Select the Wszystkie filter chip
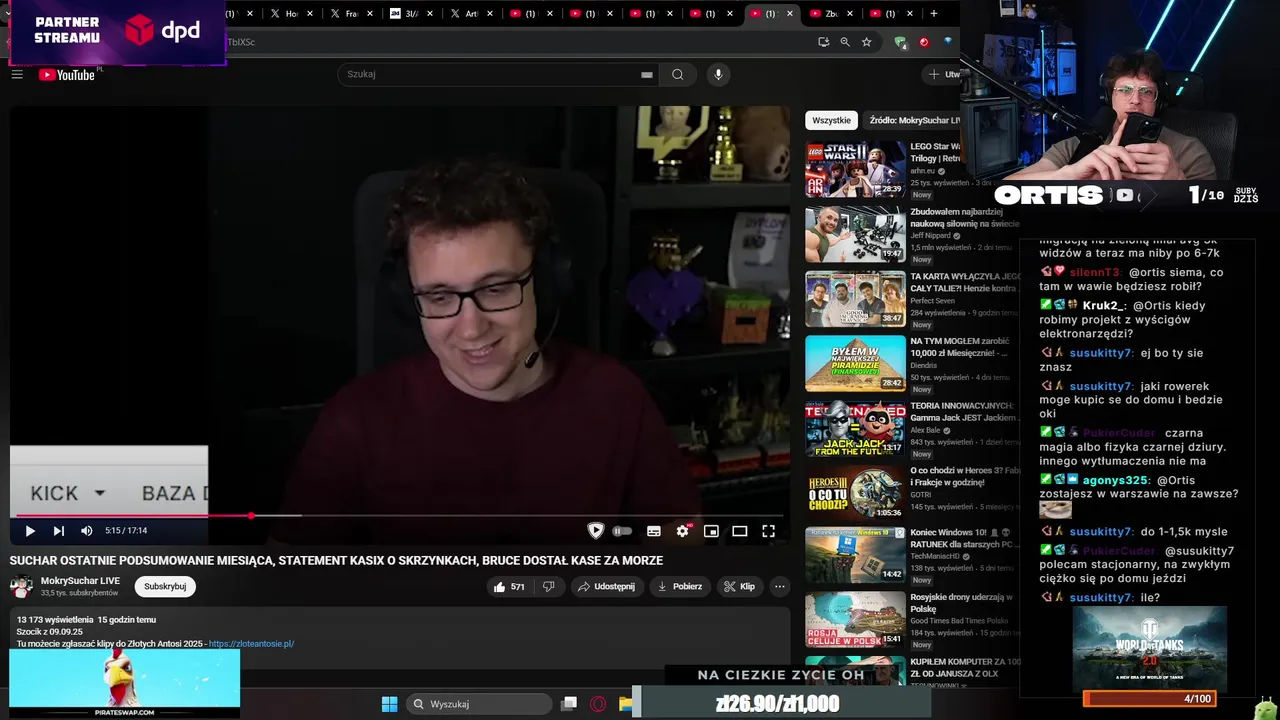The image size is (1280, 720). (x=831, y=120)
